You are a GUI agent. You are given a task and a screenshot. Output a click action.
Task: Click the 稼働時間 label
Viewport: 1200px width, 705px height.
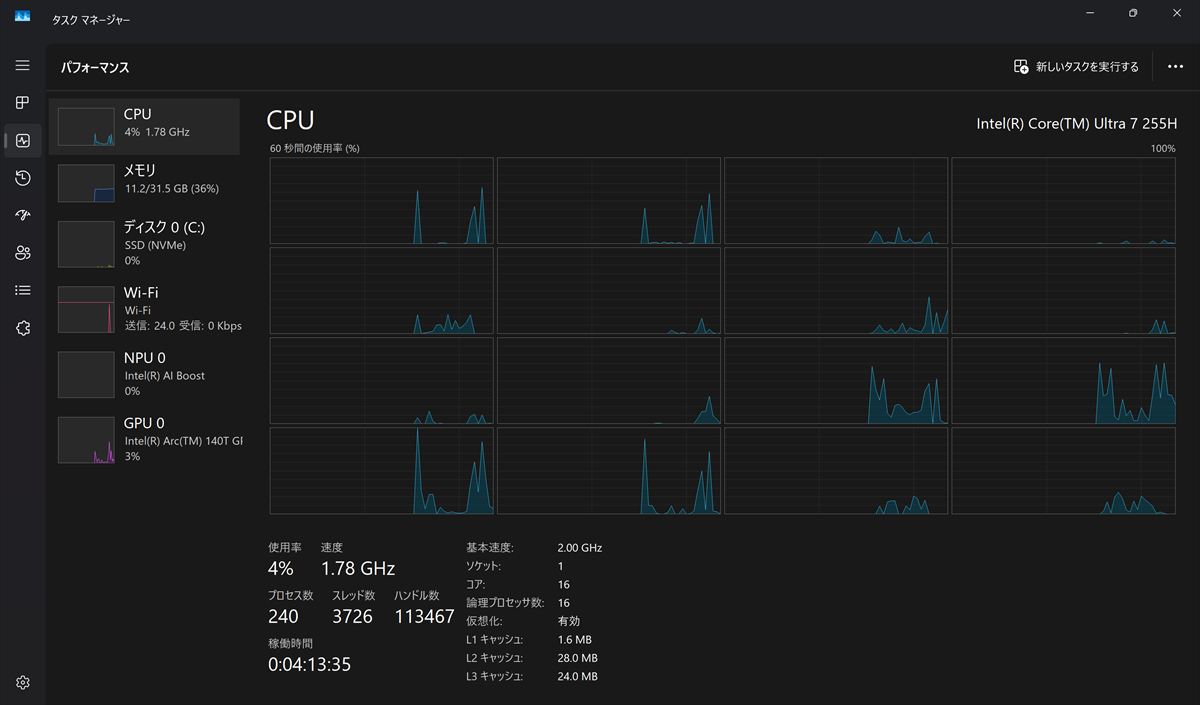290,644
